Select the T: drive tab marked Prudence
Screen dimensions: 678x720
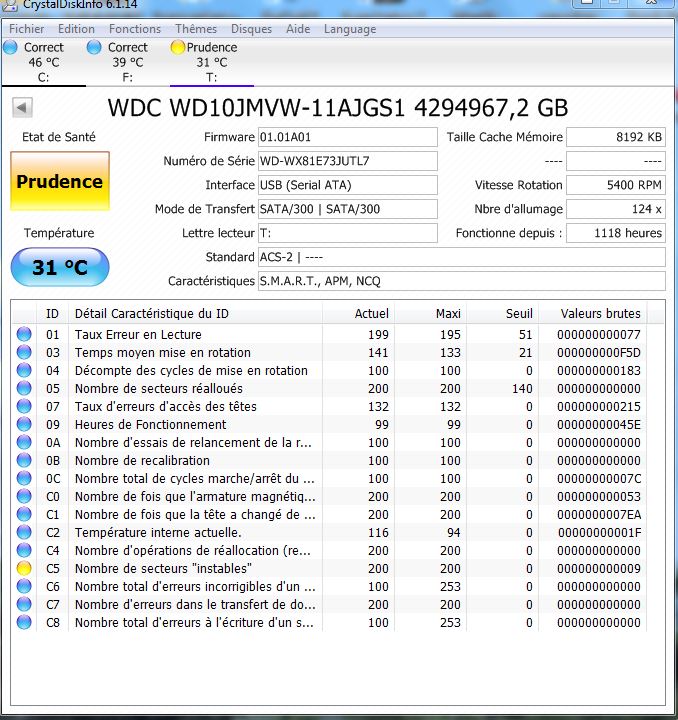[211, 62]
